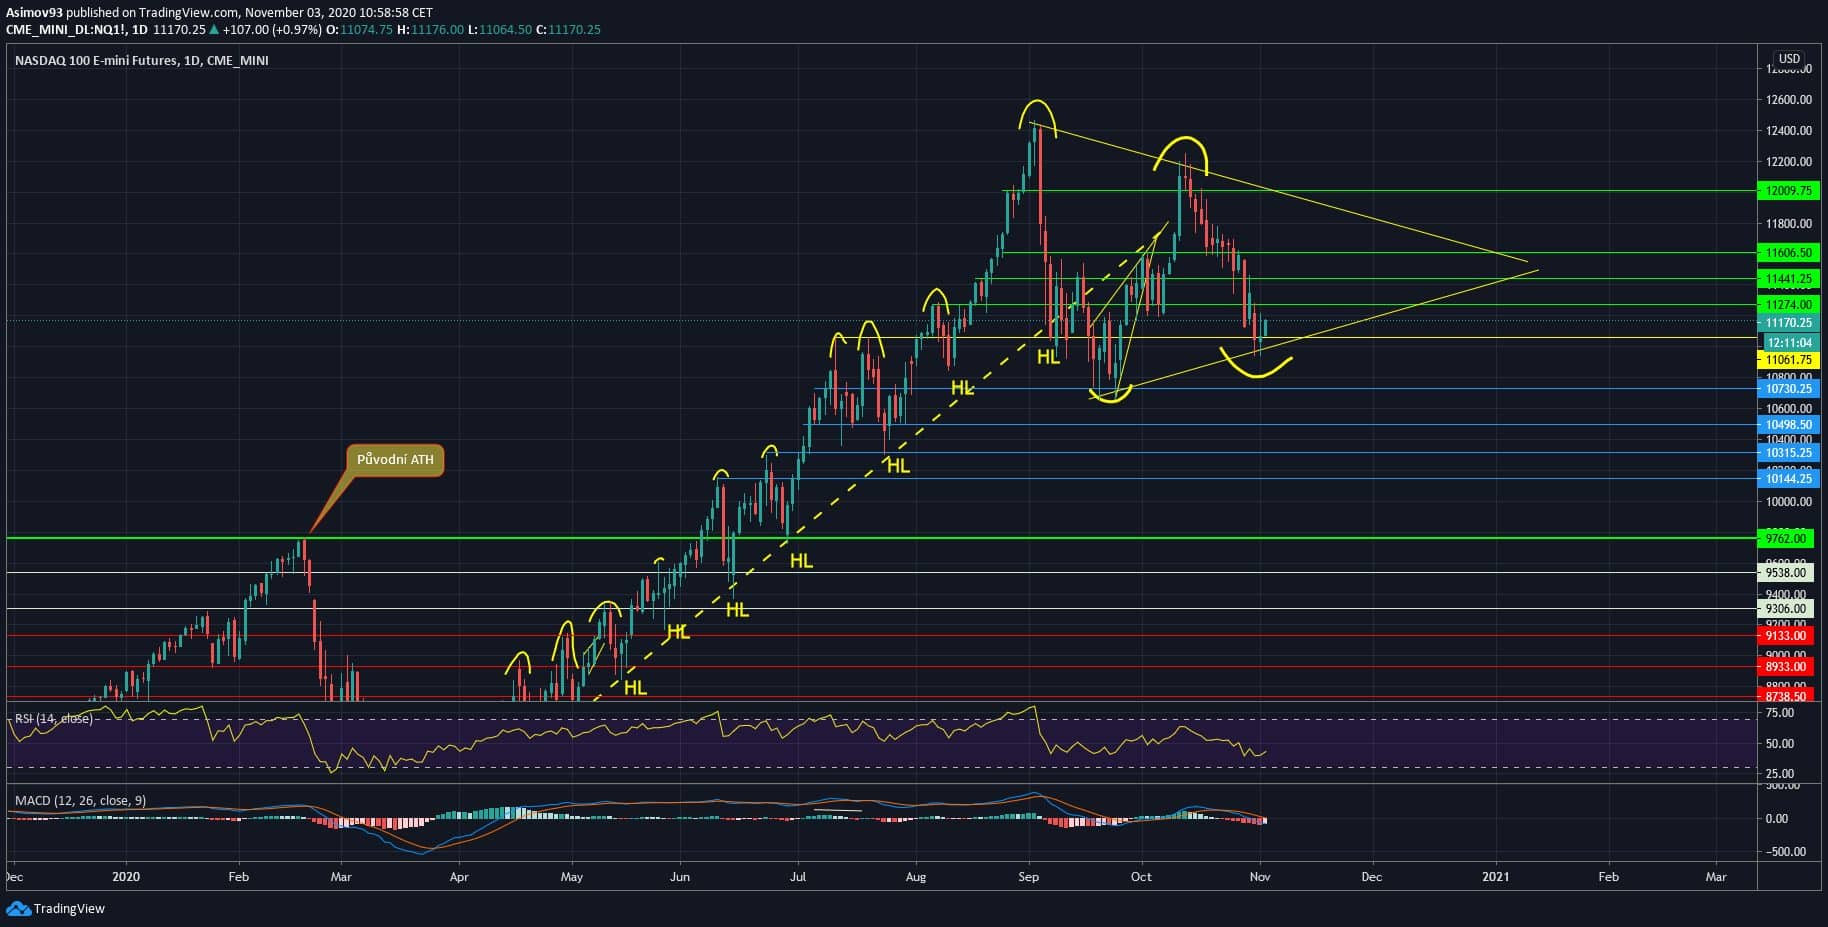
Task: Click the 12200.00 axis tick label
Action: pos(1789,162)
